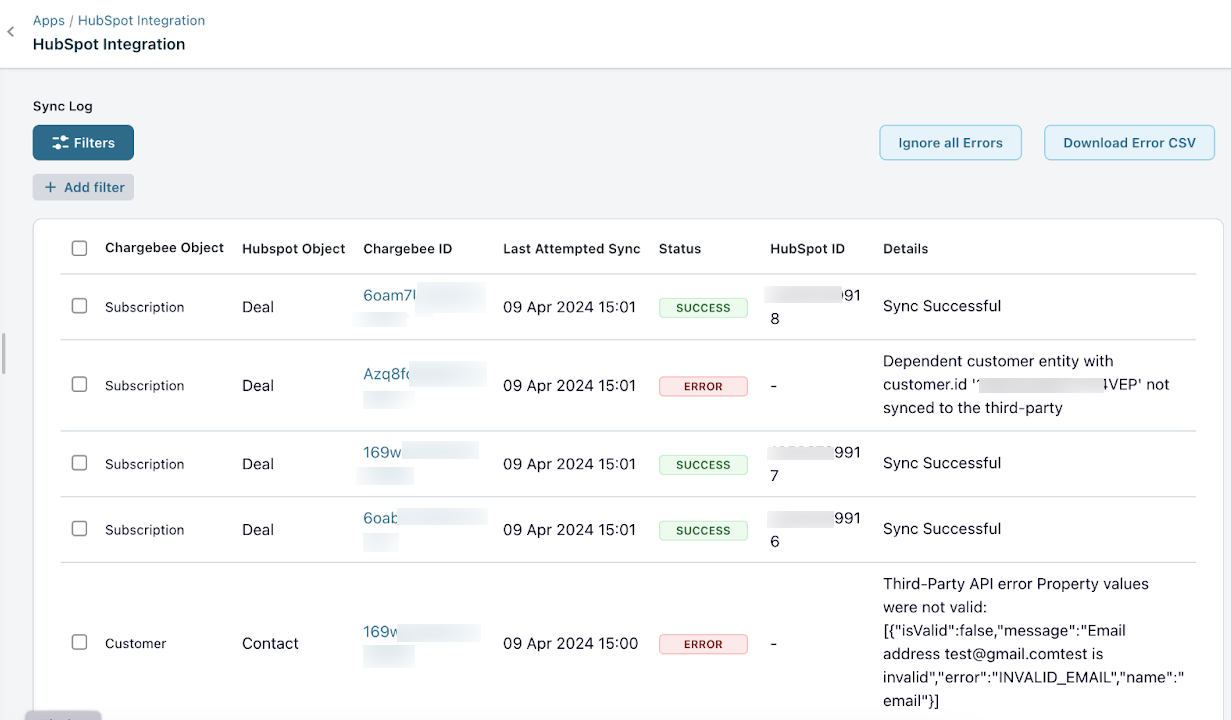Click ERROR status badge in Customer row
This screenshot has height=720, width=1231.
click(x=703, y=644)
